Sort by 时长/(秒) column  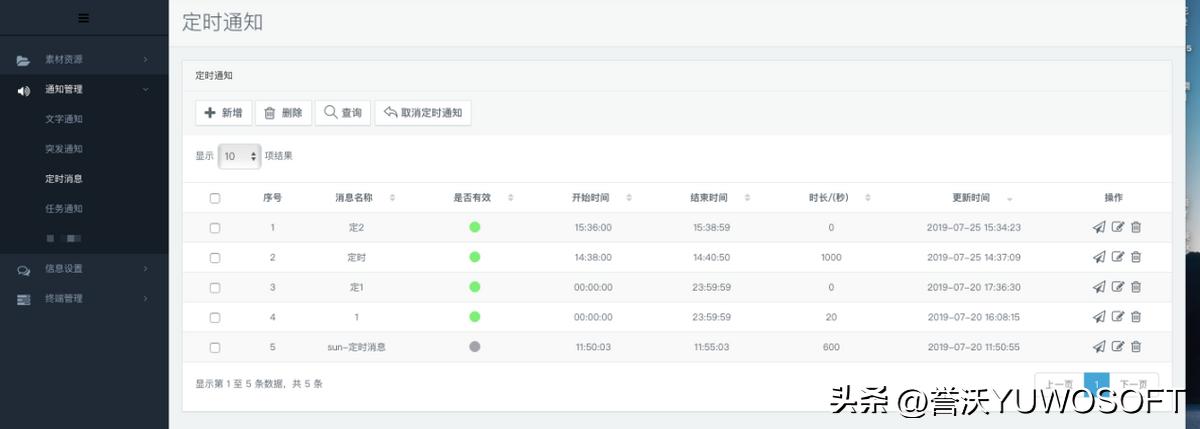click(867, 198)
